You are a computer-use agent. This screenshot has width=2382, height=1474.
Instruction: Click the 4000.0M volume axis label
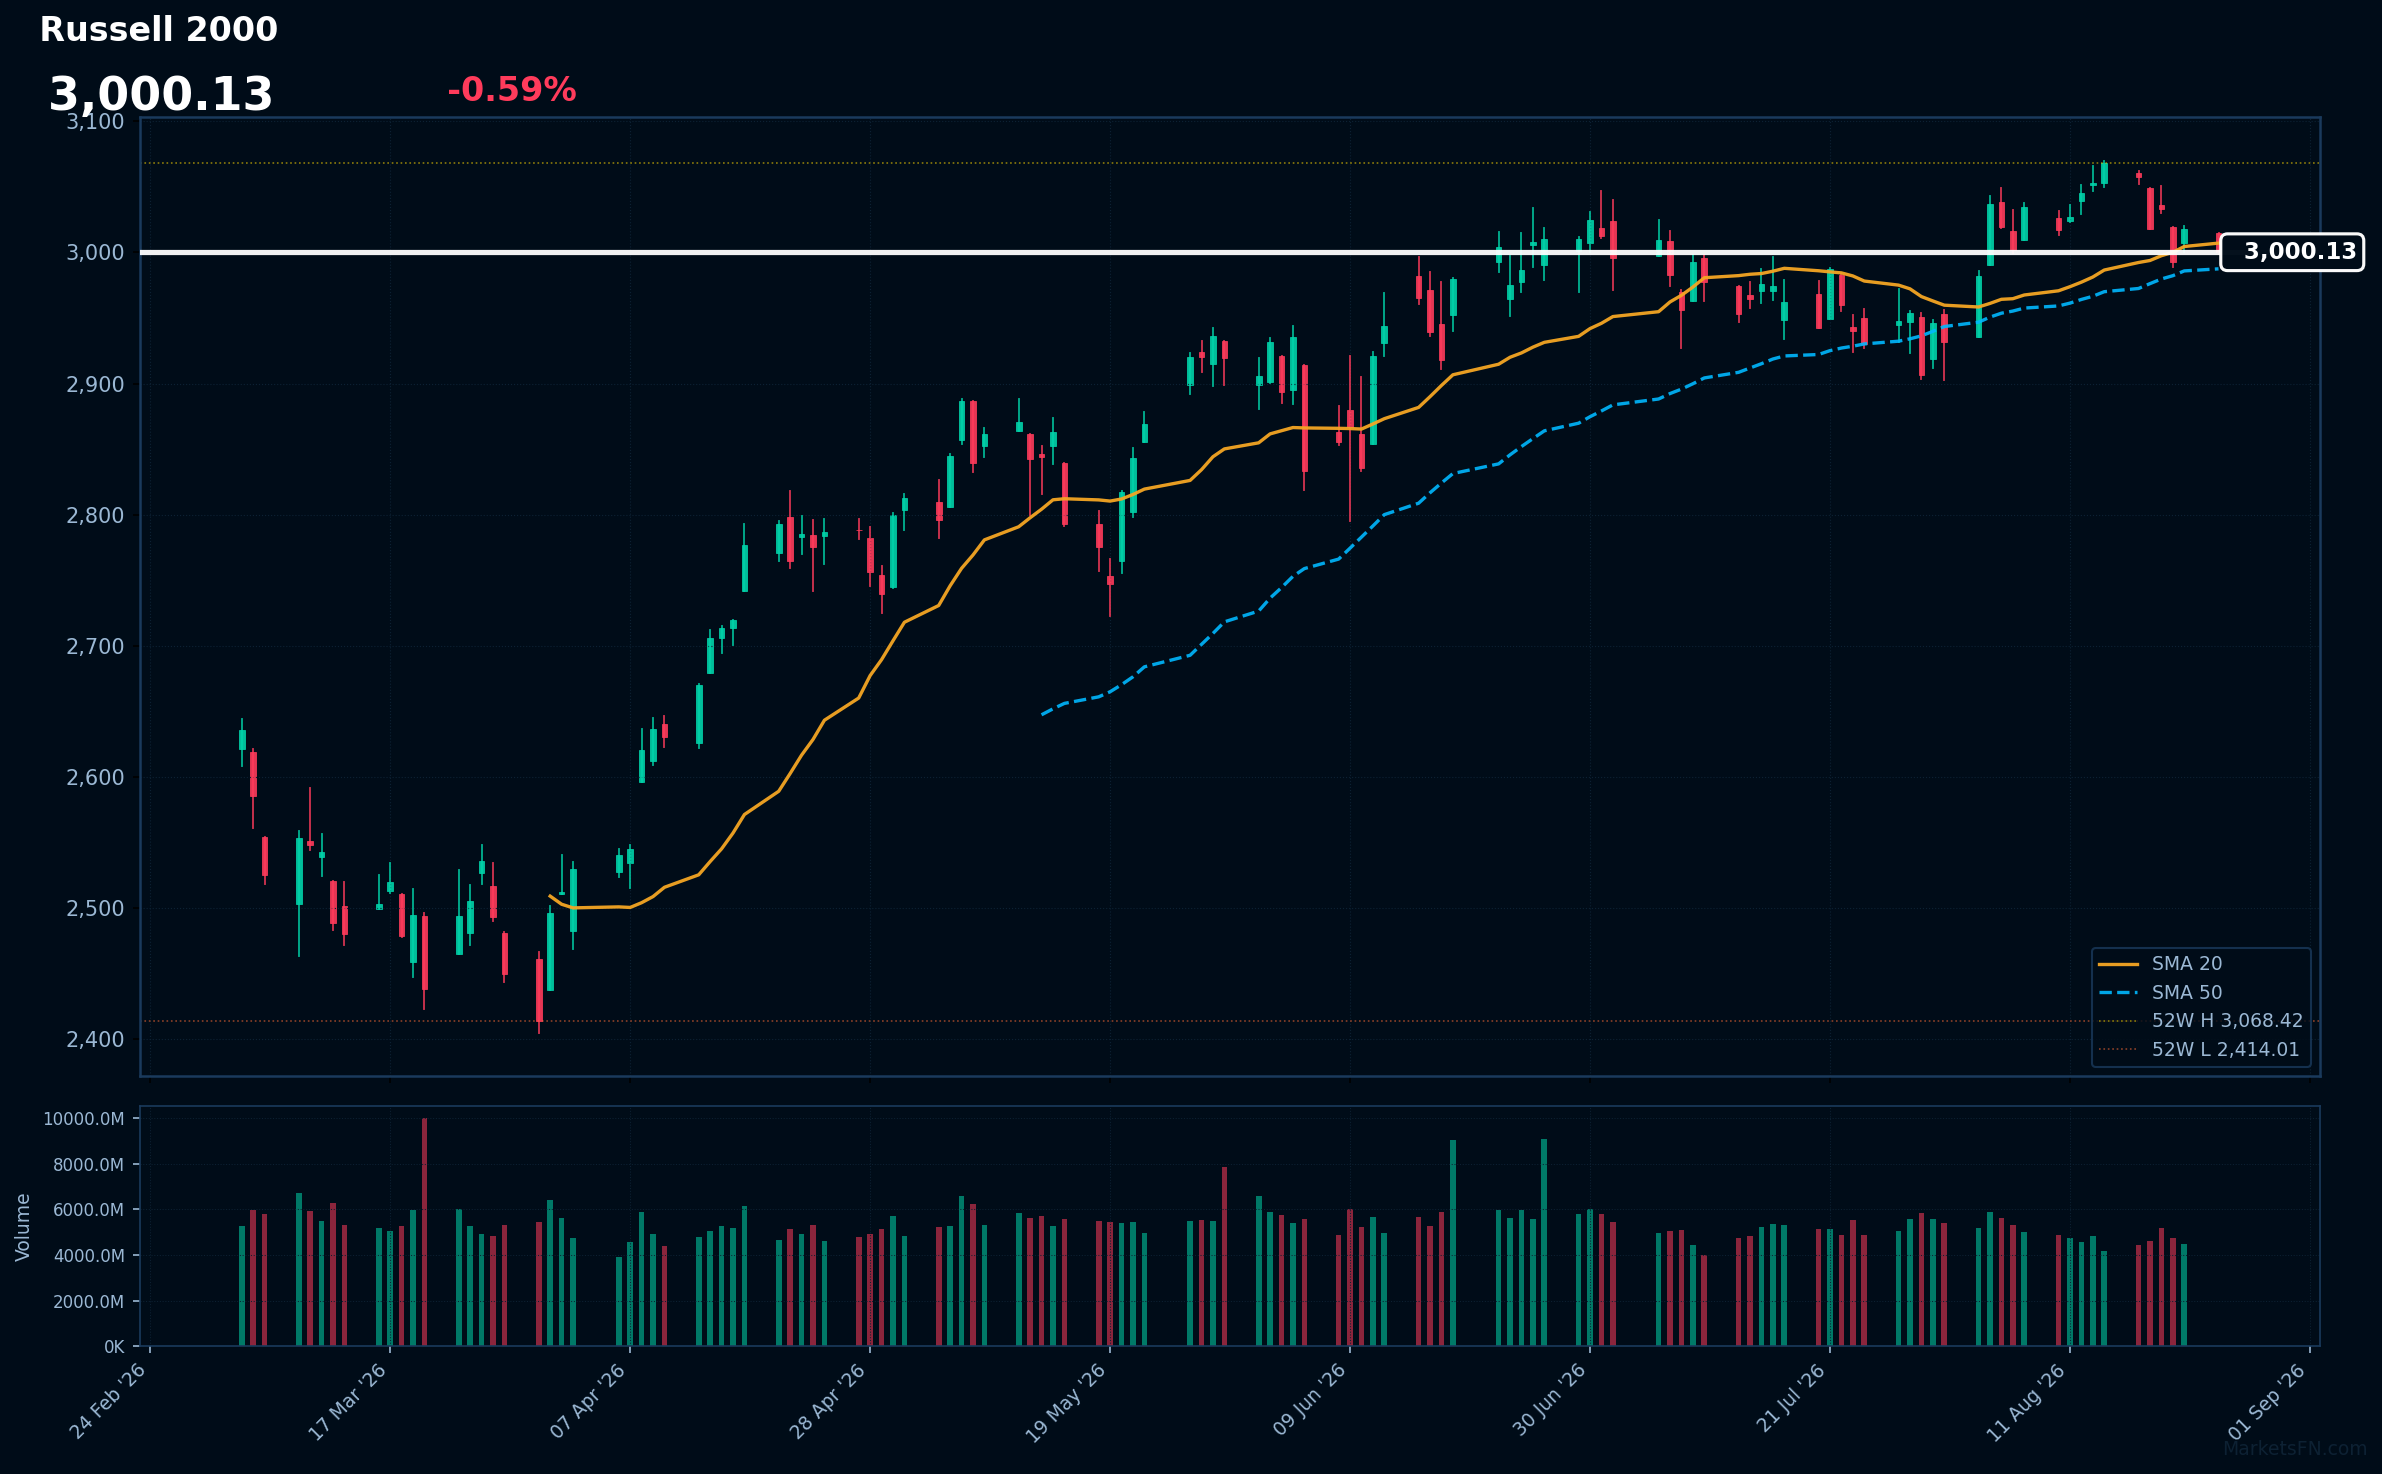[x=88, y=1256]
